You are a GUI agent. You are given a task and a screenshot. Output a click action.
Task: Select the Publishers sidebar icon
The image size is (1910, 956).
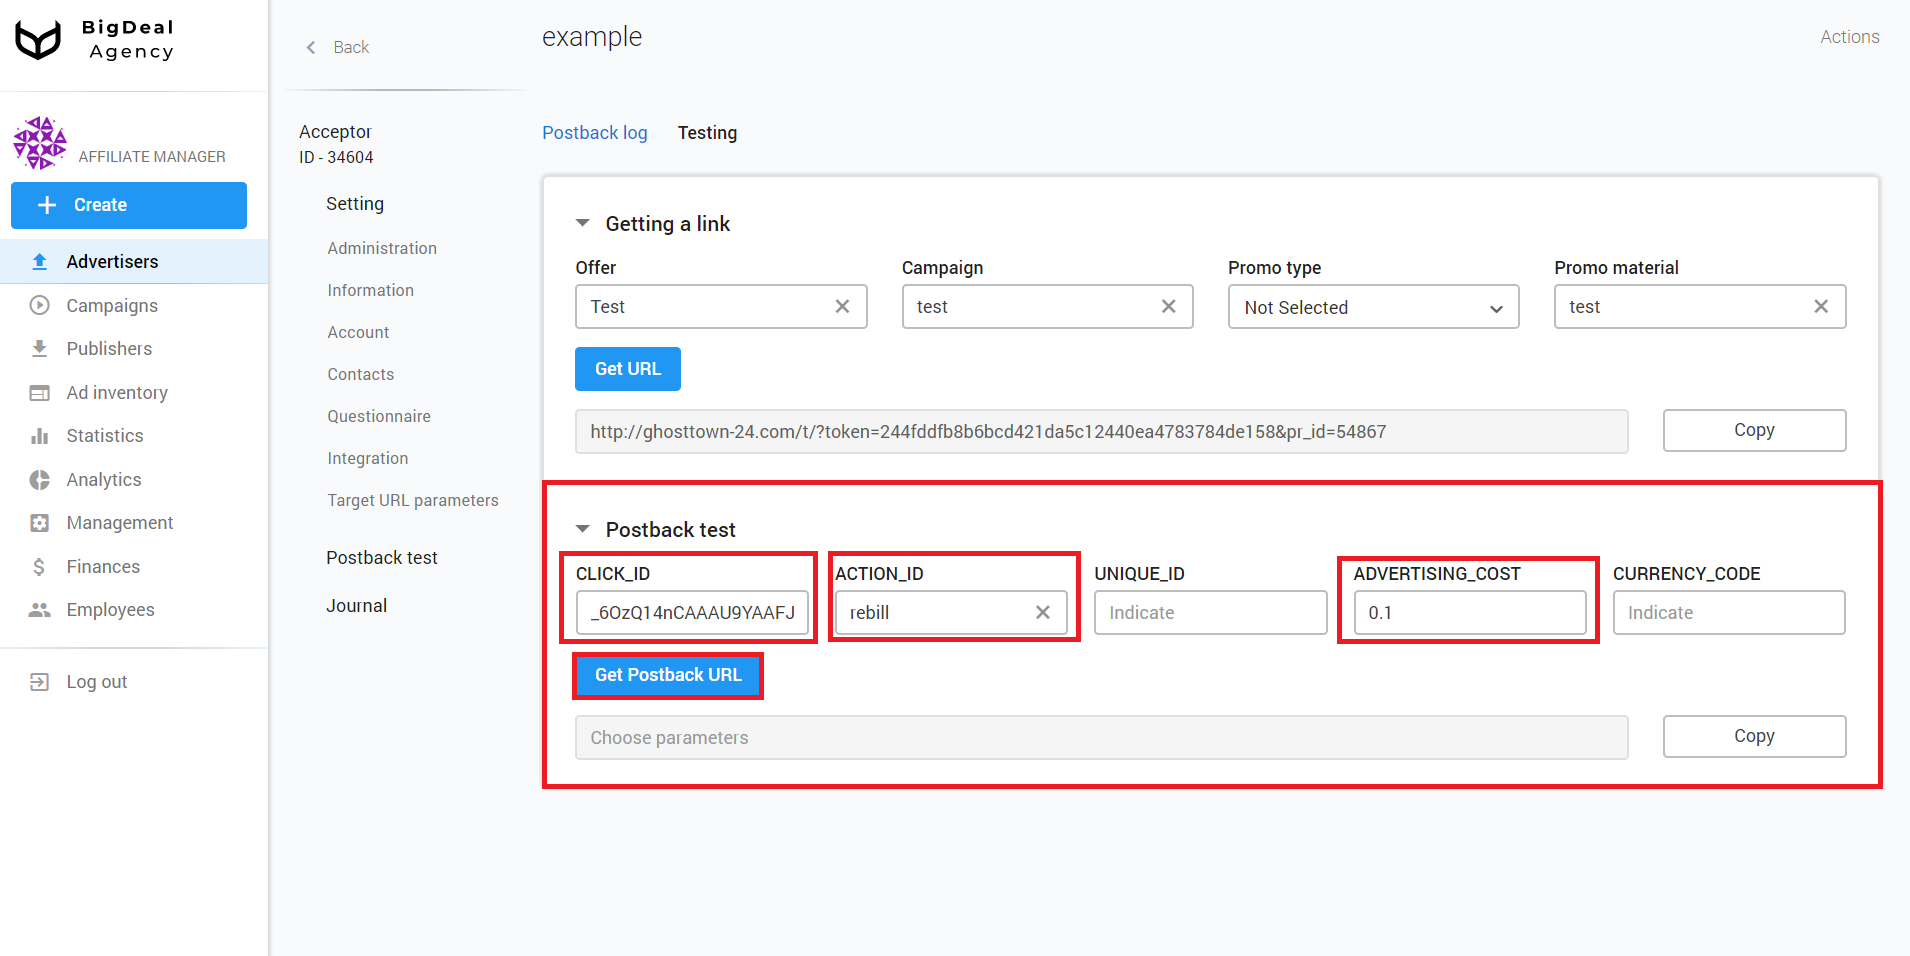(x=39, y=348)
